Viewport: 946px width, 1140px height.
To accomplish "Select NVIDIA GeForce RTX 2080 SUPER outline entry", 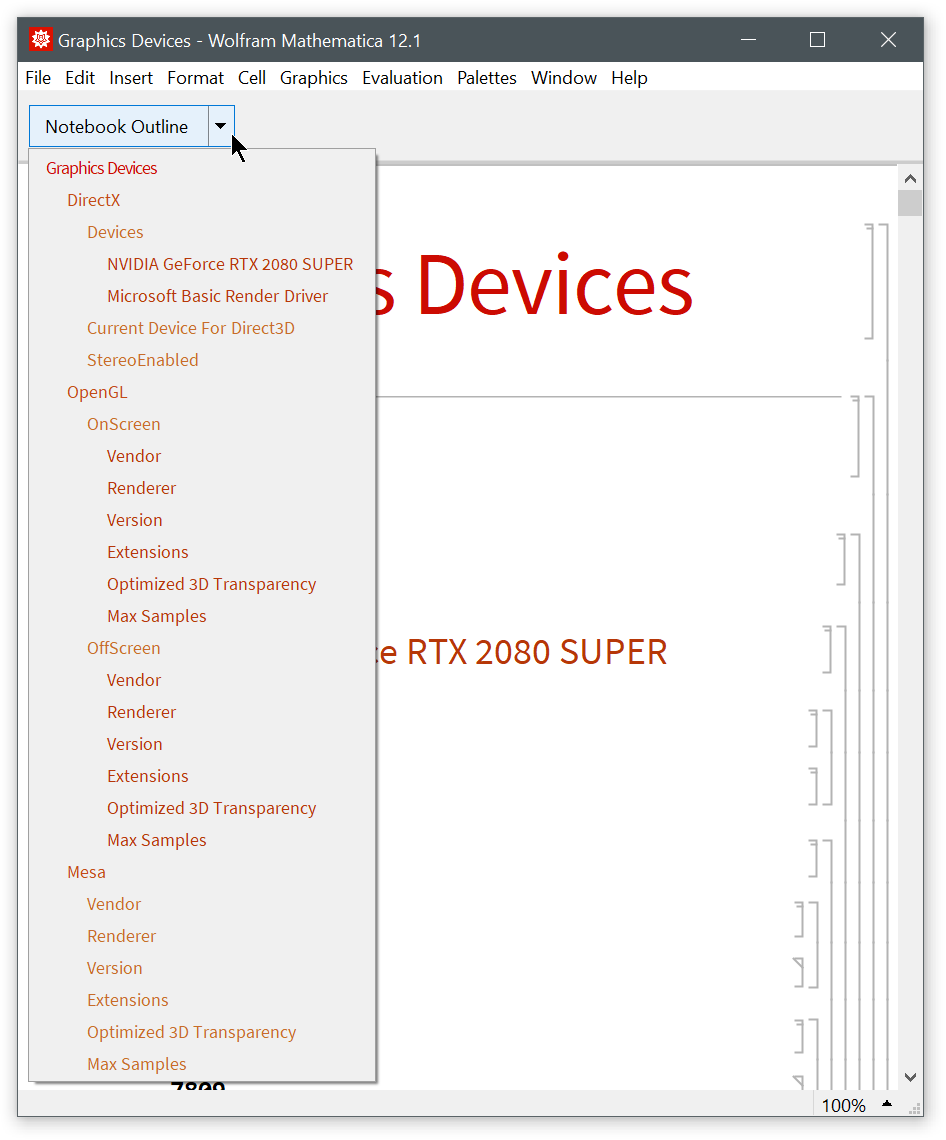I will (x=230, y=264).
